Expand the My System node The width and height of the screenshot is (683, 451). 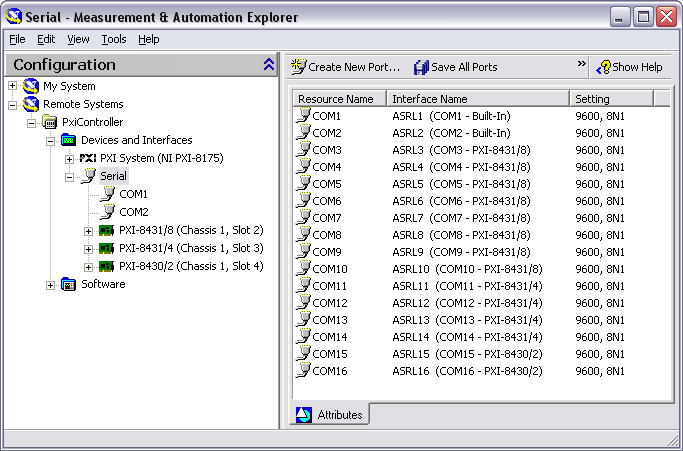13,86
